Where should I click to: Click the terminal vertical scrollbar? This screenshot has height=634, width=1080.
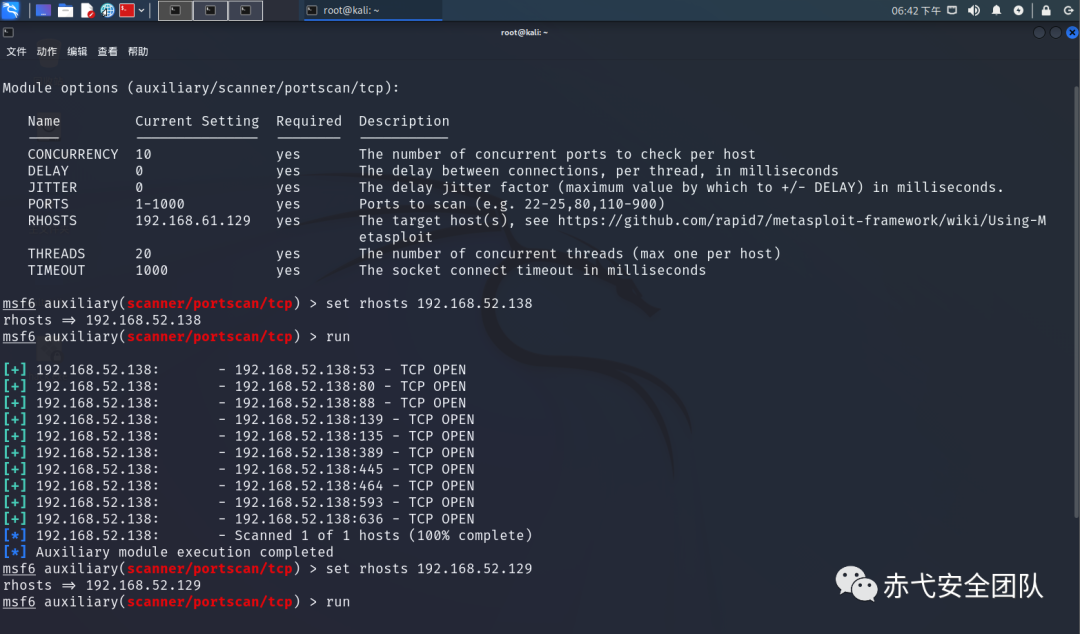(x=1076, y=303)
